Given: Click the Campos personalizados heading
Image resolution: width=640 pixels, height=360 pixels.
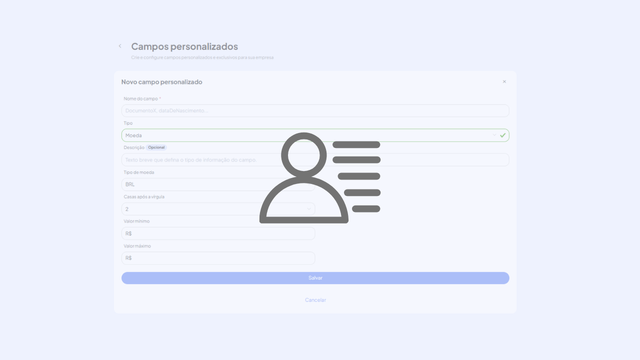Looking at the screenshot, I should point(184,47).
